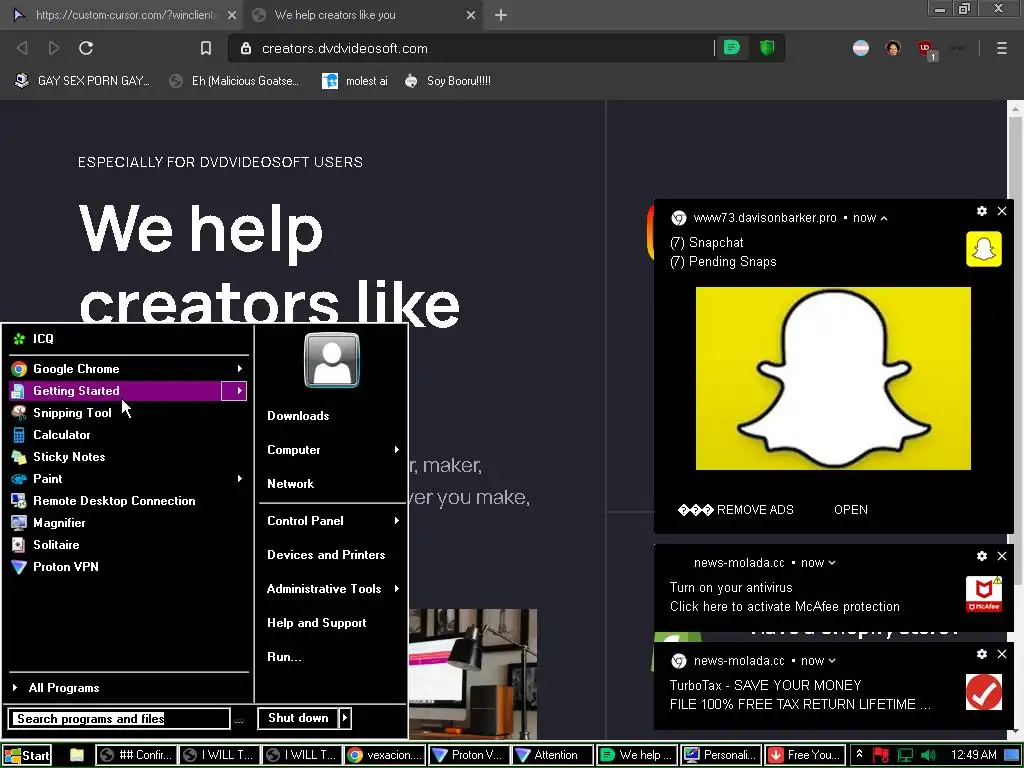Open Snapchat notification settings gear
The width and height of the screenshot is (1024, 768).
(982, 211)
